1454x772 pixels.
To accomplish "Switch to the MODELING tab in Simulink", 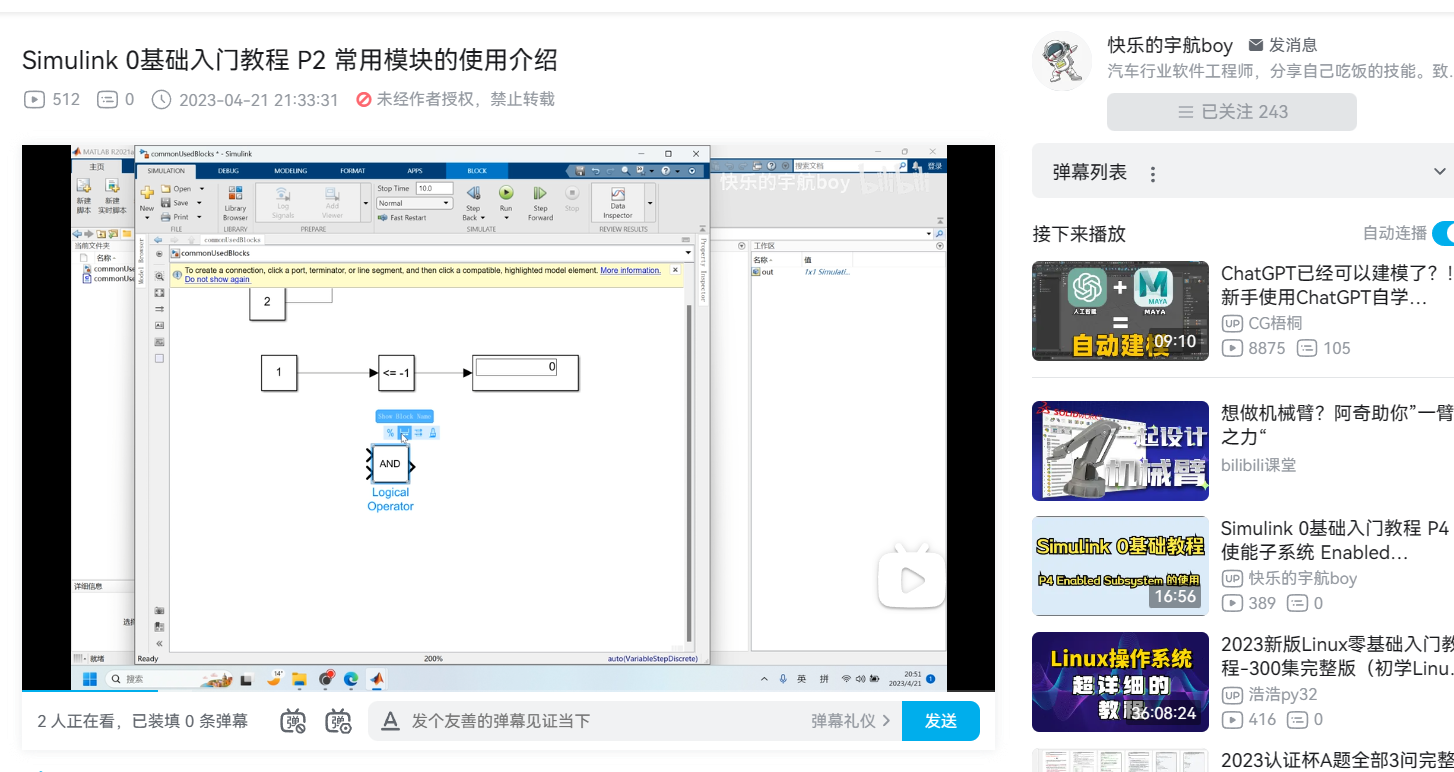I will 291,171.
